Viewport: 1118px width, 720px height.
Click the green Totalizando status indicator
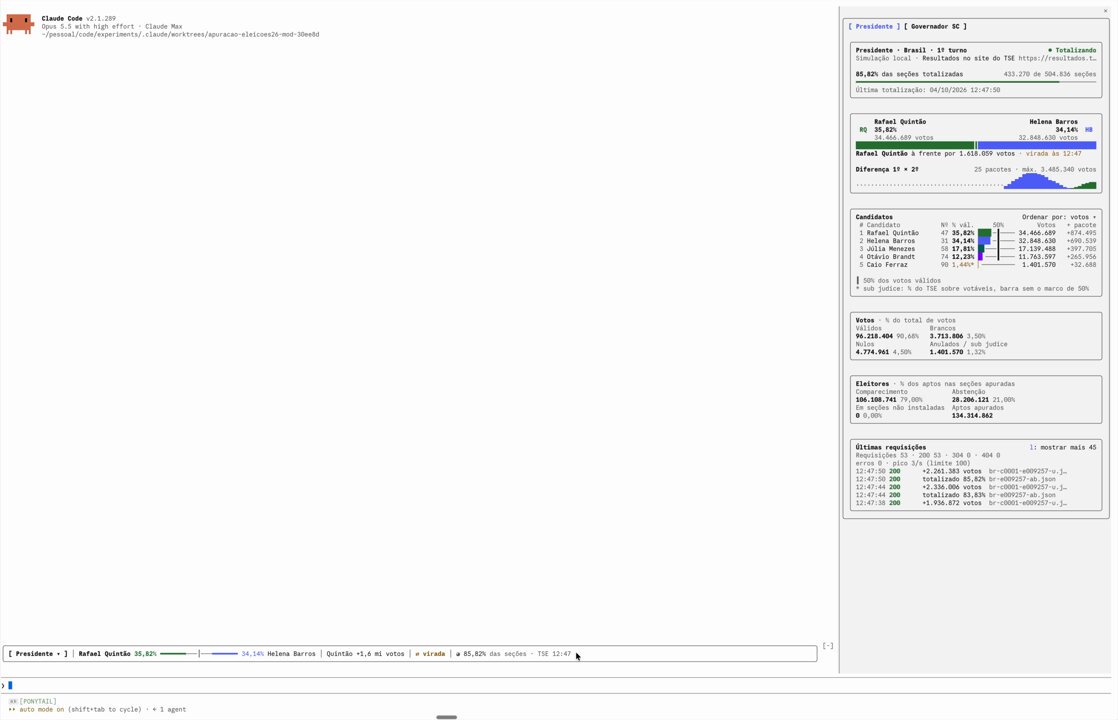[1072, 51]
